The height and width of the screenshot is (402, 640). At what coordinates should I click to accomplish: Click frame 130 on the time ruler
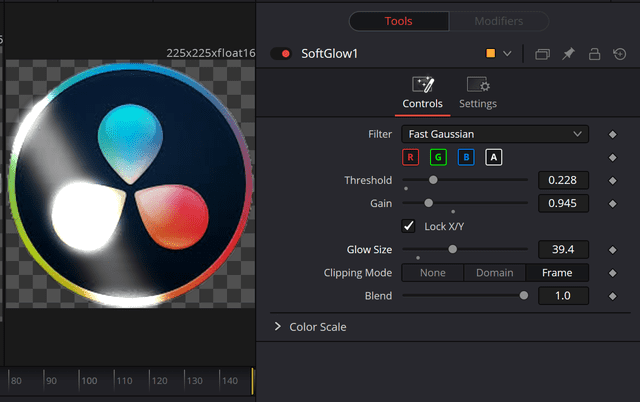(195, 381)
